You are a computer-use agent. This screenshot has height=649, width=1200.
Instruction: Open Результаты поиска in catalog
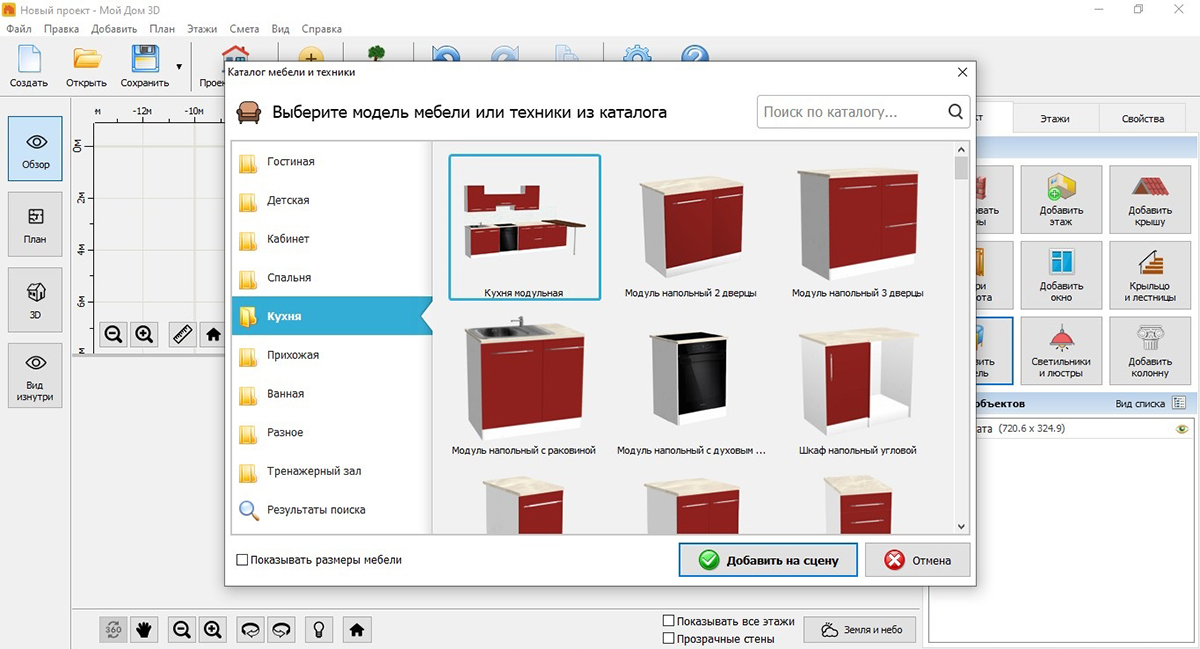pyautogui.click(x=332, y=510)
